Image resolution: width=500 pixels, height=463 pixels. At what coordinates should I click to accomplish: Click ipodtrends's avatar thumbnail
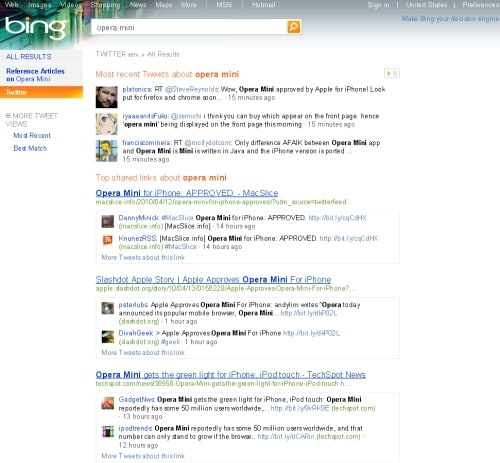(x=108, y=432)
